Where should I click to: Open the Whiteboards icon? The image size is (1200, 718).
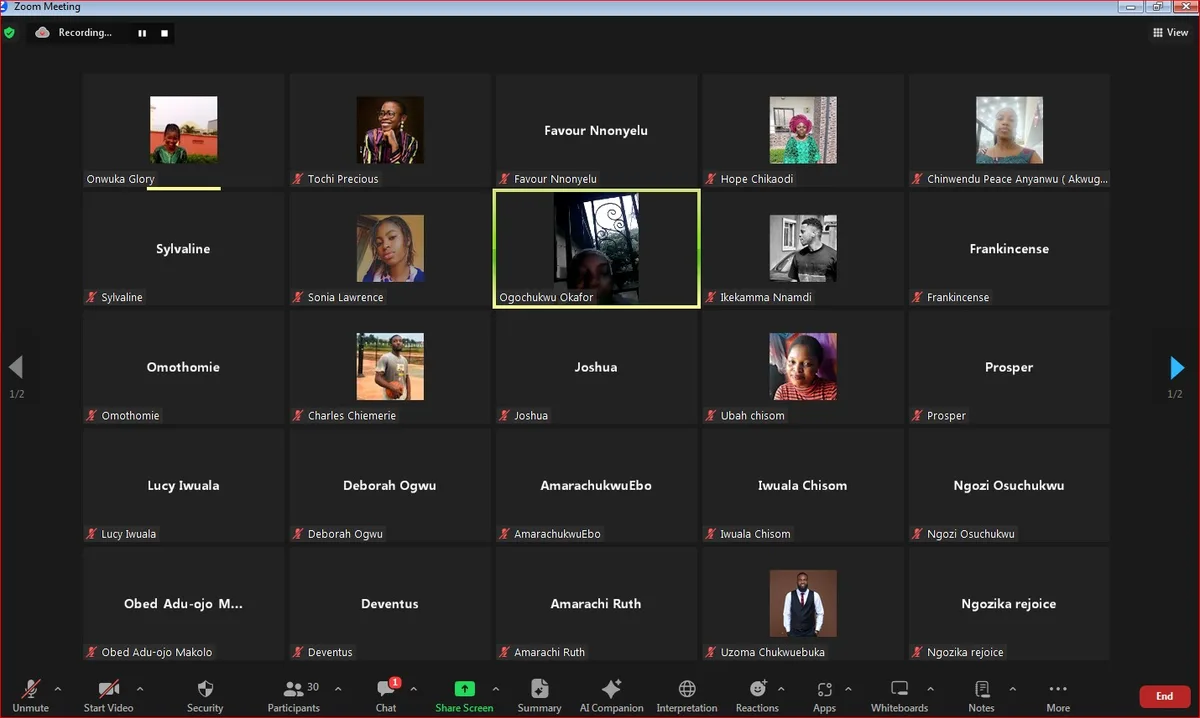[x=899, y=688]
